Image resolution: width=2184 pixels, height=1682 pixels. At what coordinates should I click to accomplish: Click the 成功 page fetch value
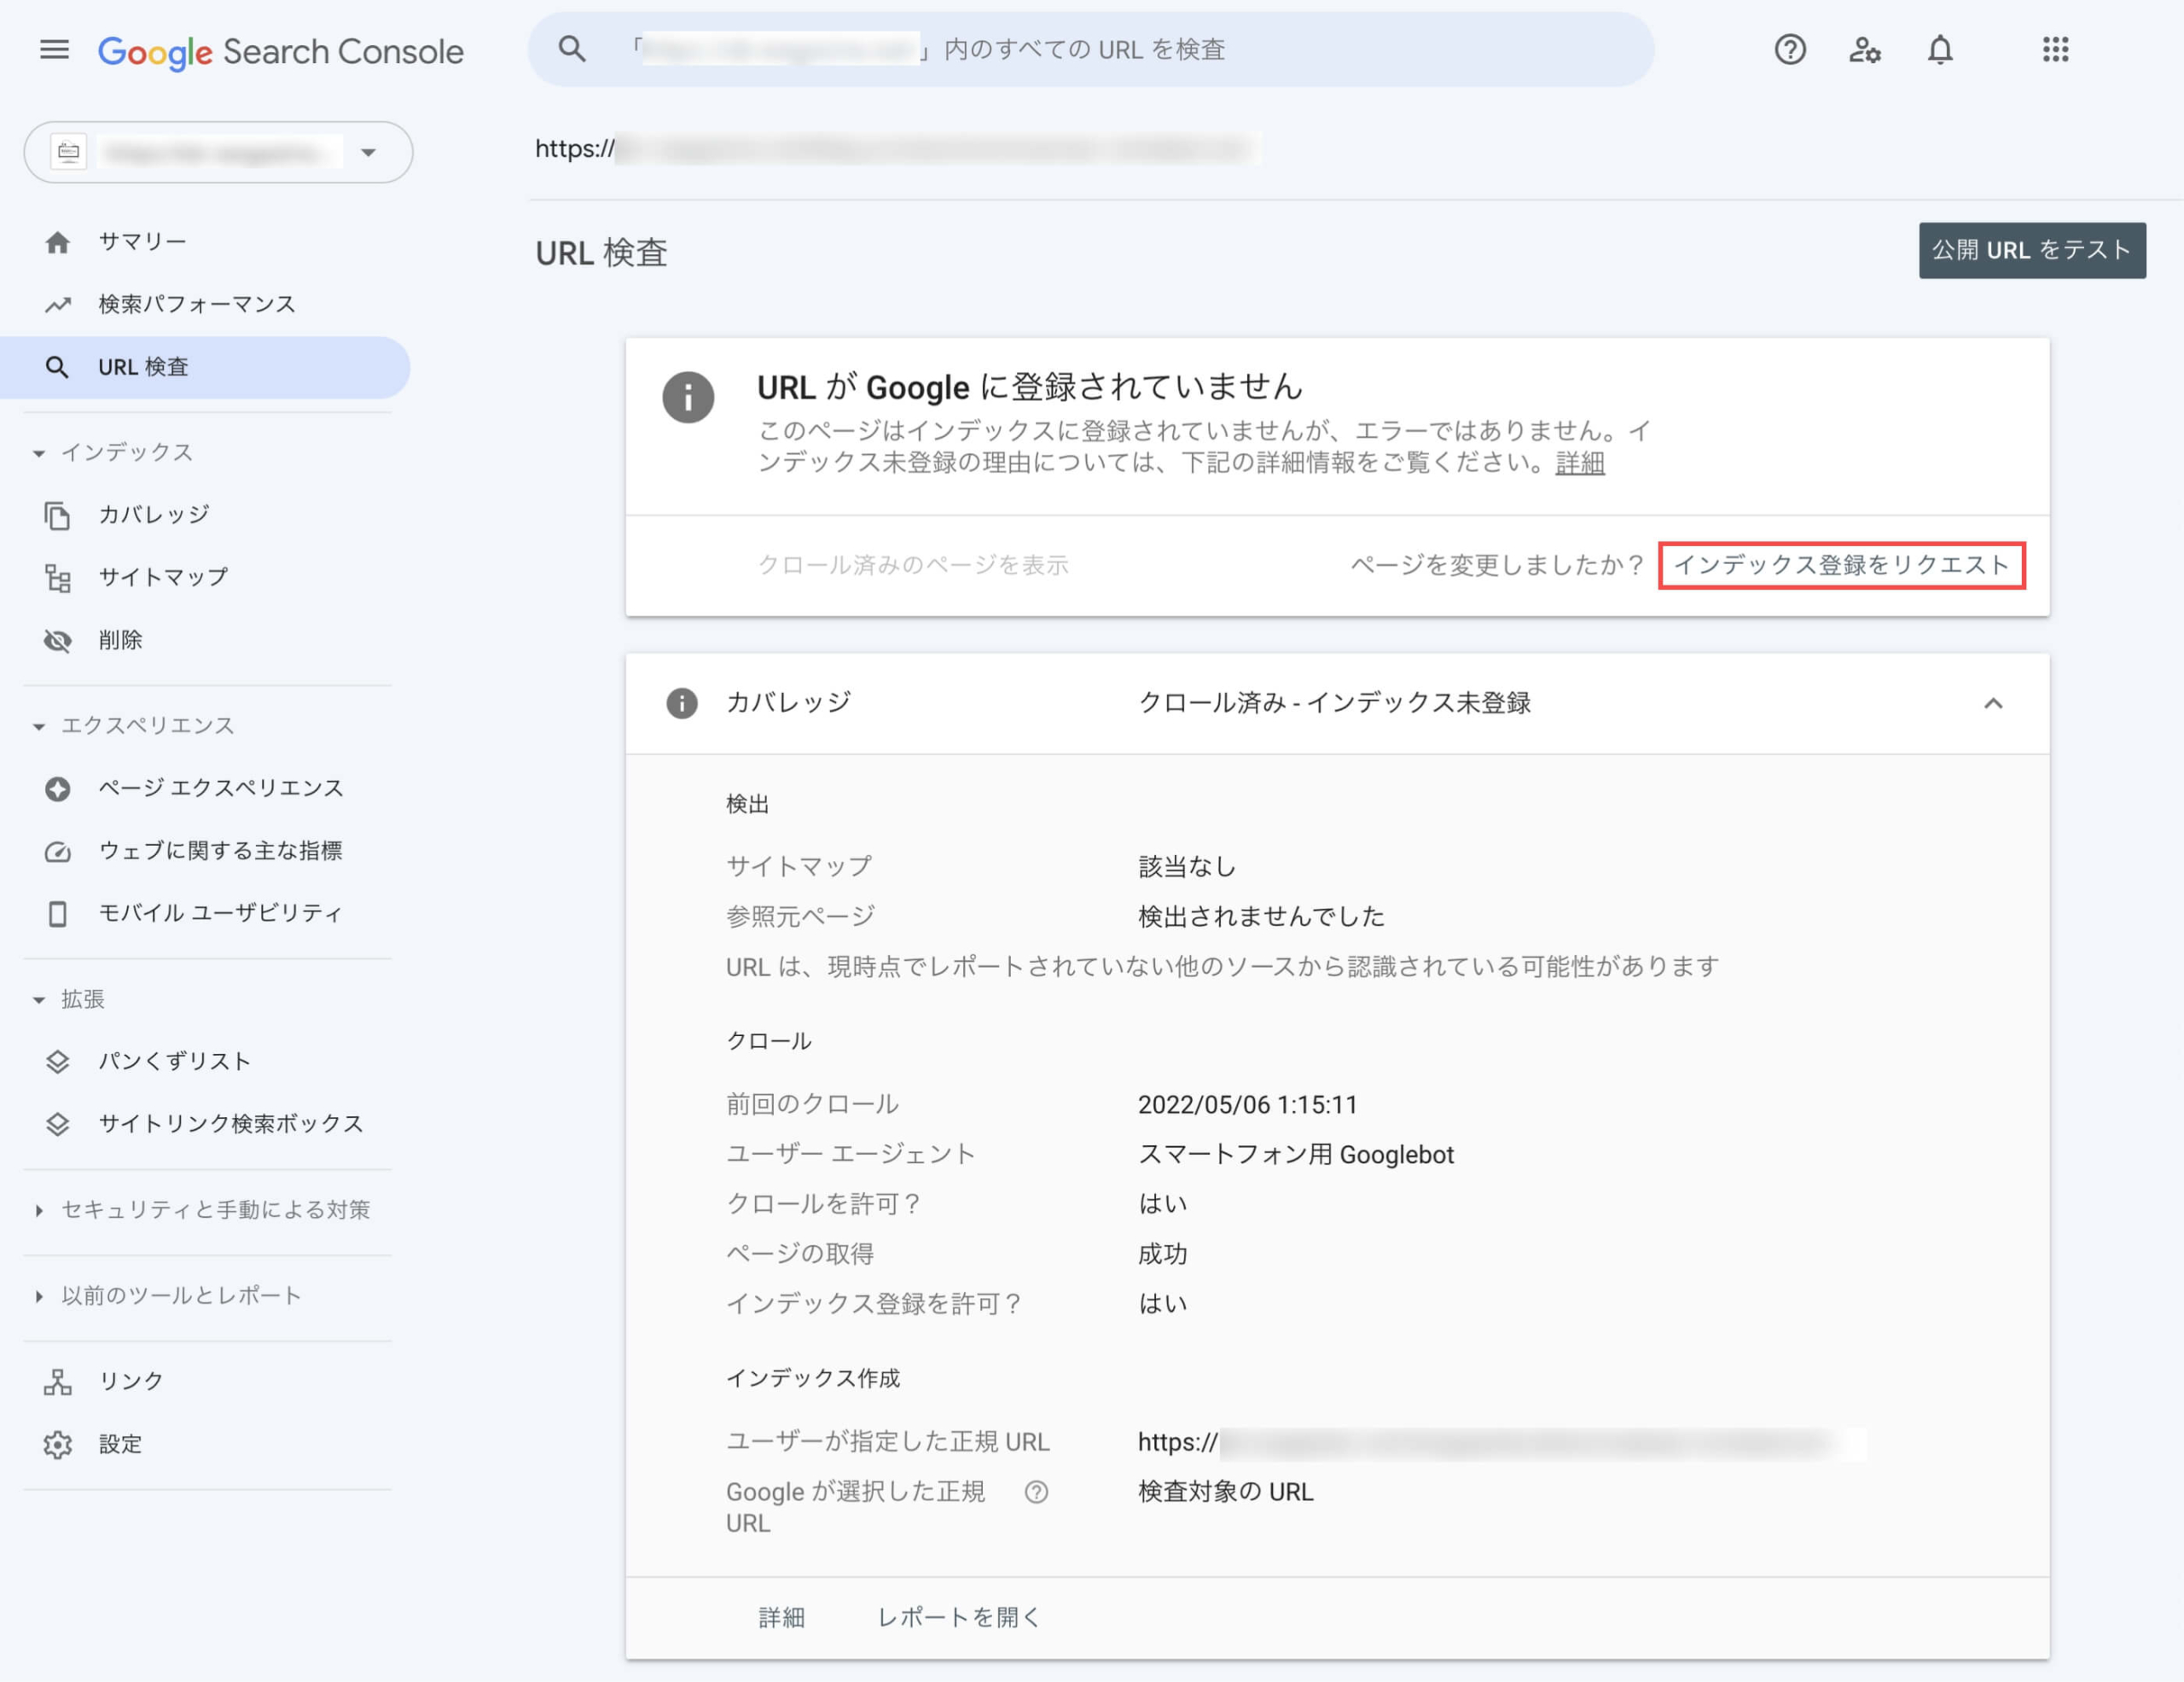[1163, 1254]
